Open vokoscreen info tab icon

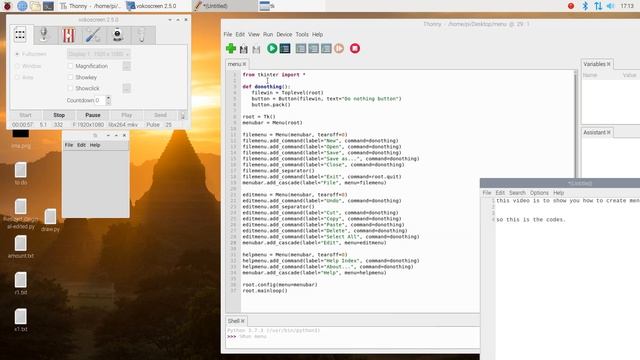[x=141, y=35]
